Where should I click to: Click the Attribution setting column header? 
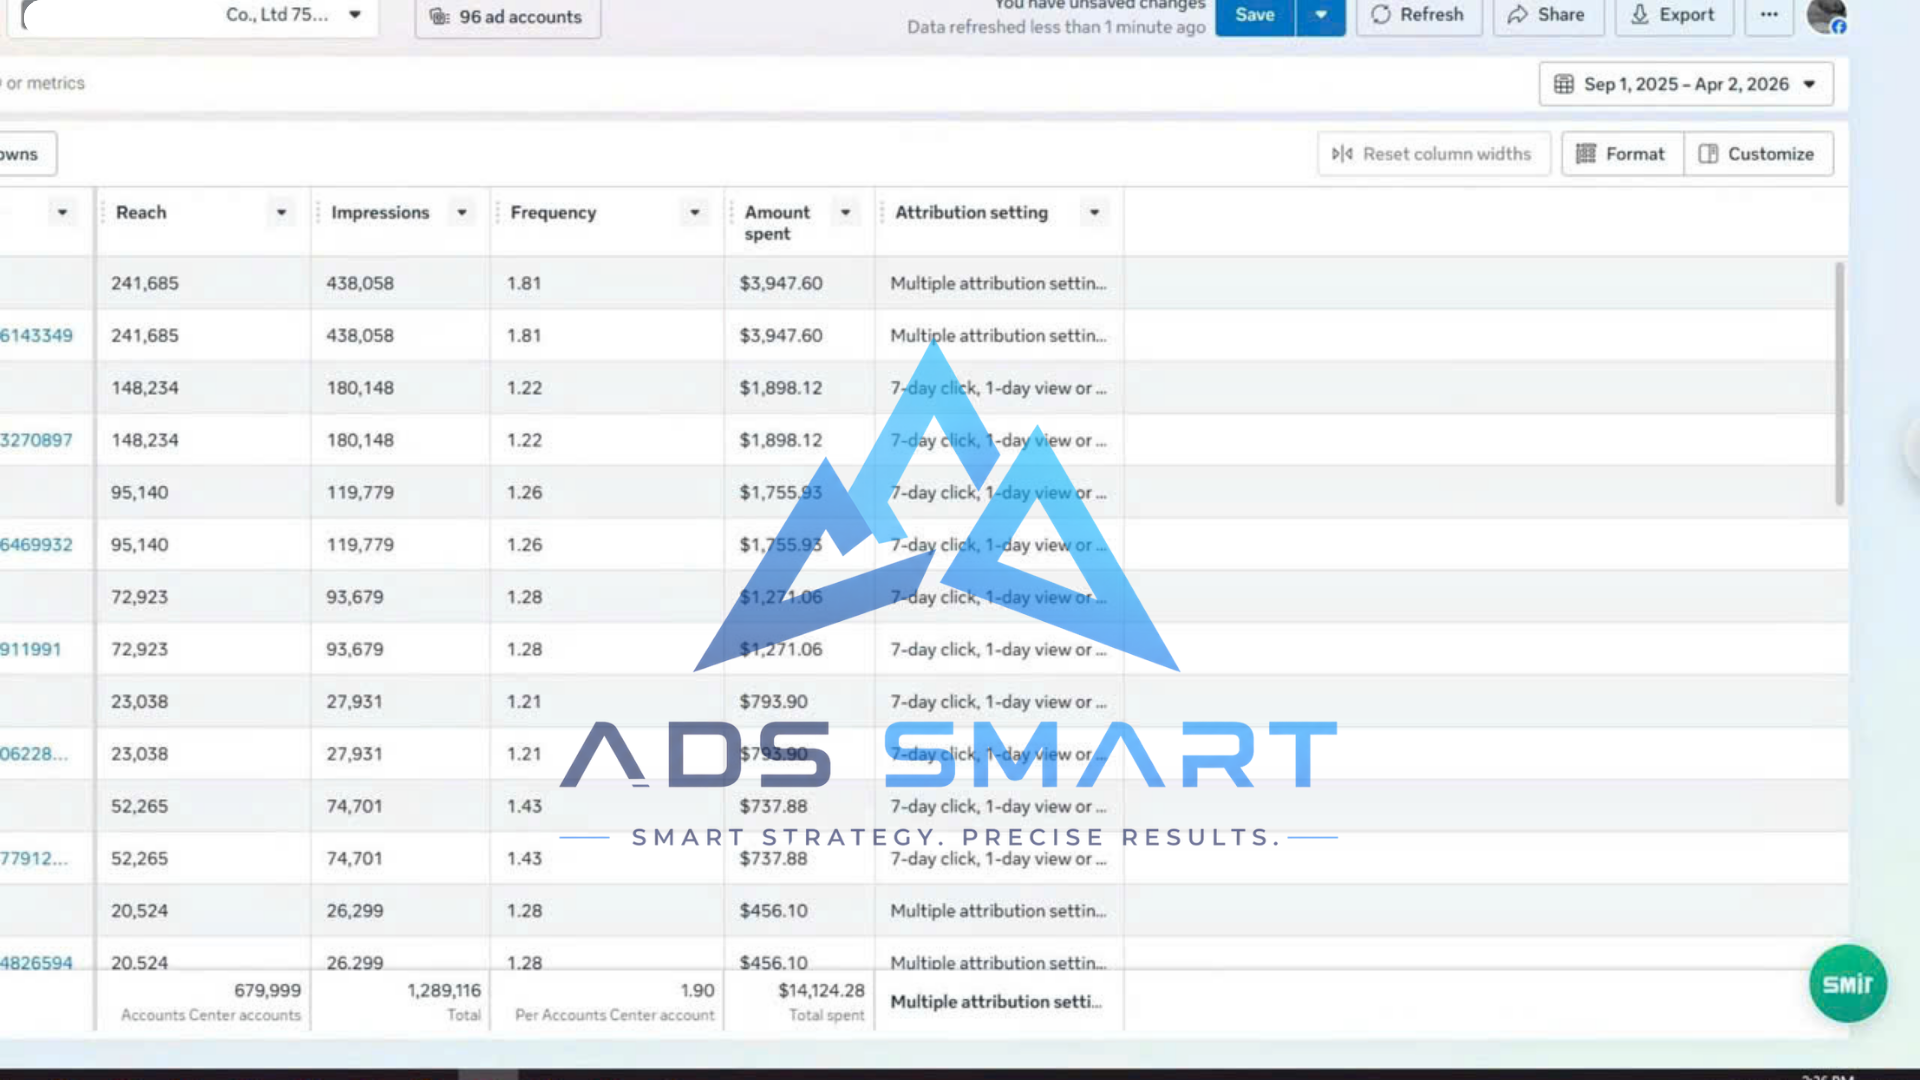point(971,212)
